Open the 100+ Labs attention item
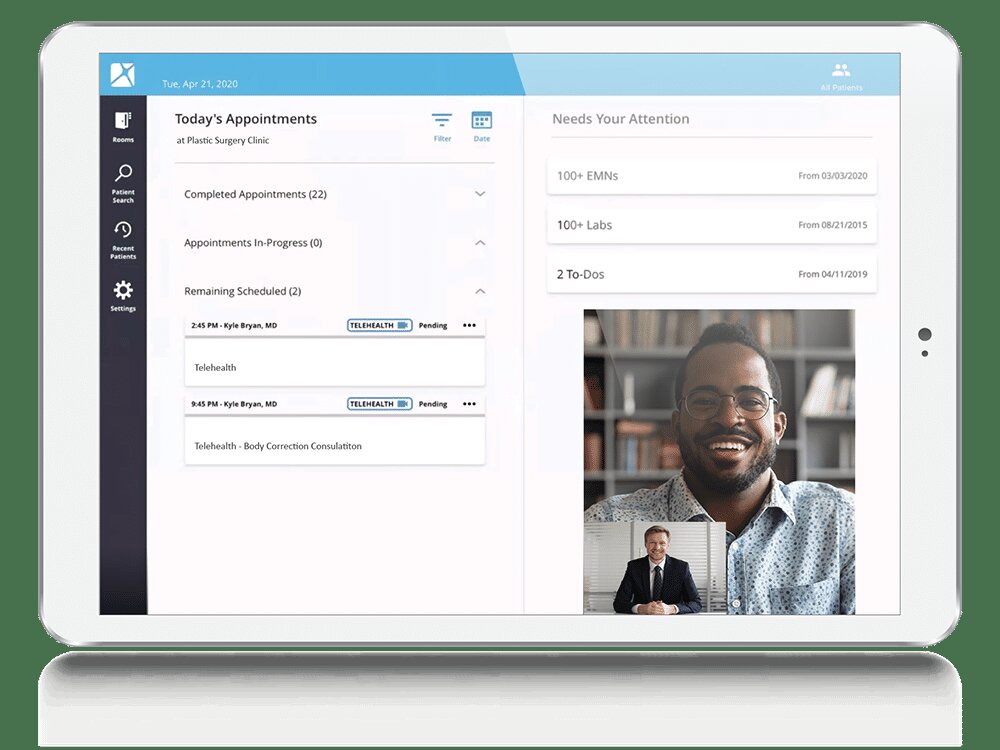Screen dimensions: 1000x750 [x=711, y=225]
